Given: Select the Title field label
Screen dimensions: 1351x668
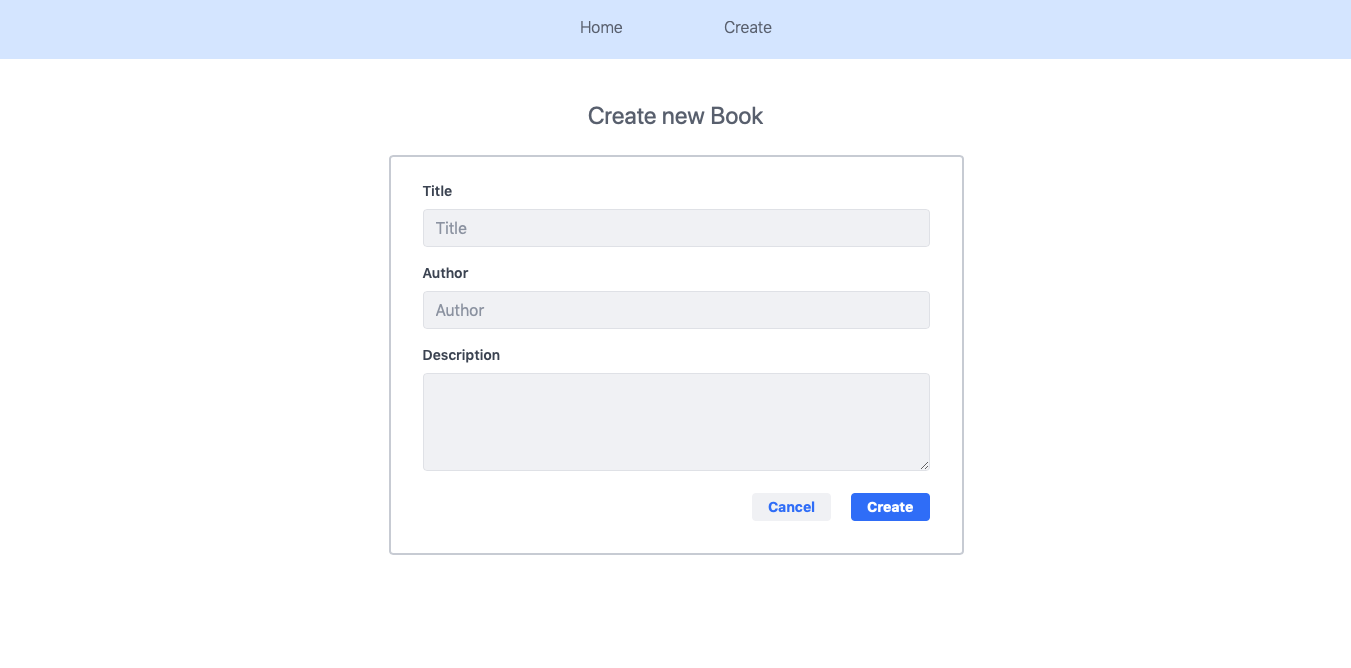Looking at the screenshot, I should [x=437, y=191].
